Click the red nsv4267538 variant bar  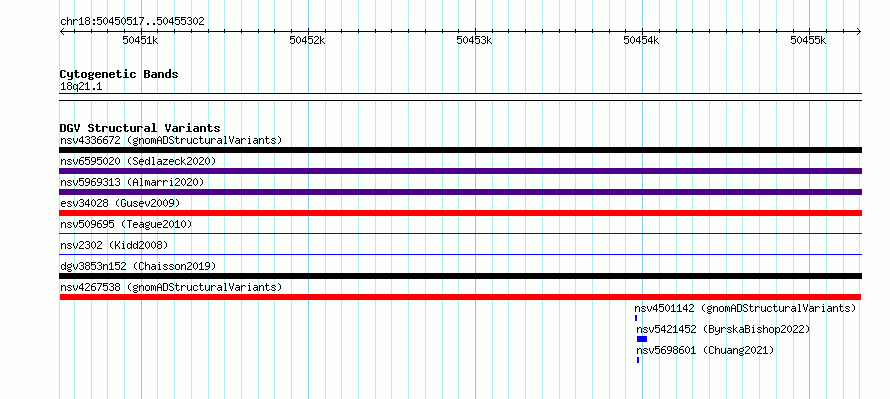click(460, 297)
